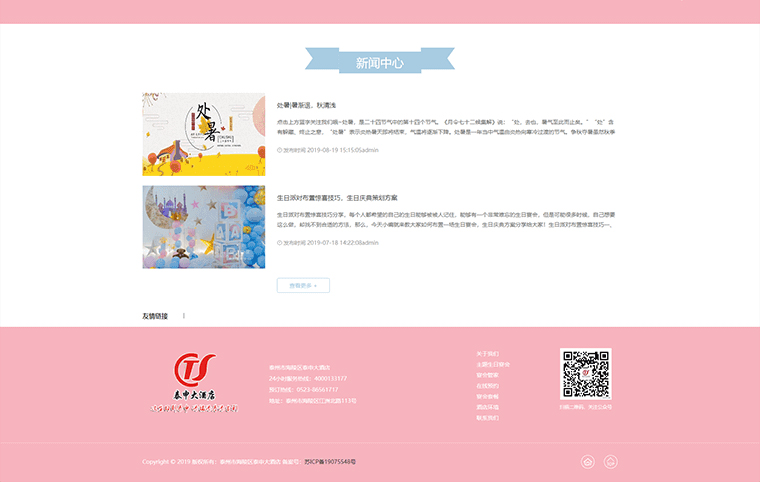The height and width of the screenshot is (482, 760).
Task: Click the clock icon beside 2019-07-18 publish time
Action: [279, 243]
